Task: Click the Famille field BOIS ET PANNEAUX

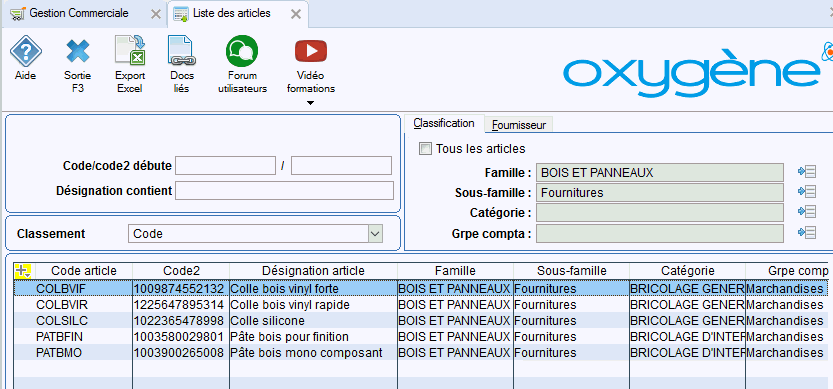Action: [660, 172]
